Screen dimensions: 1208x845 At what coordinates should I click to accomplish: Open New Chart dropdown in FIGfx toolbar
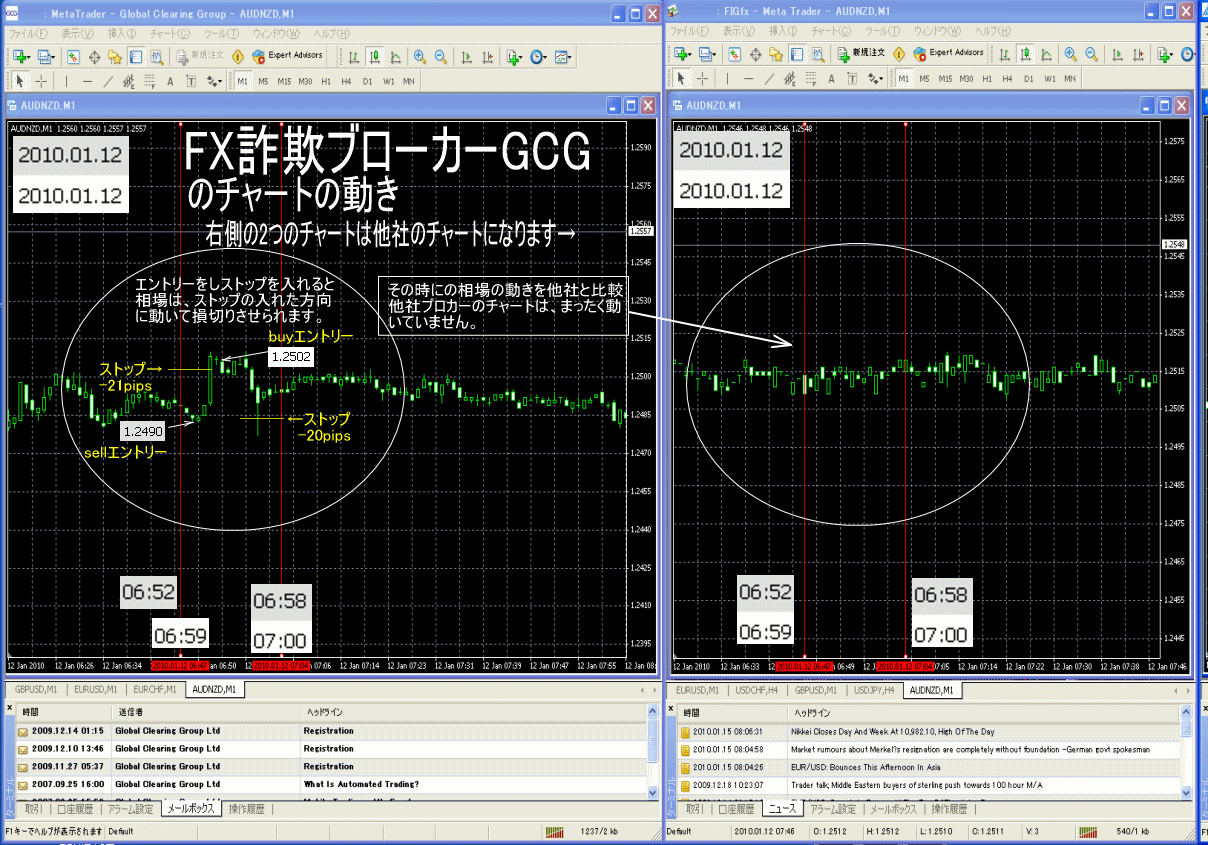point(683,55)
